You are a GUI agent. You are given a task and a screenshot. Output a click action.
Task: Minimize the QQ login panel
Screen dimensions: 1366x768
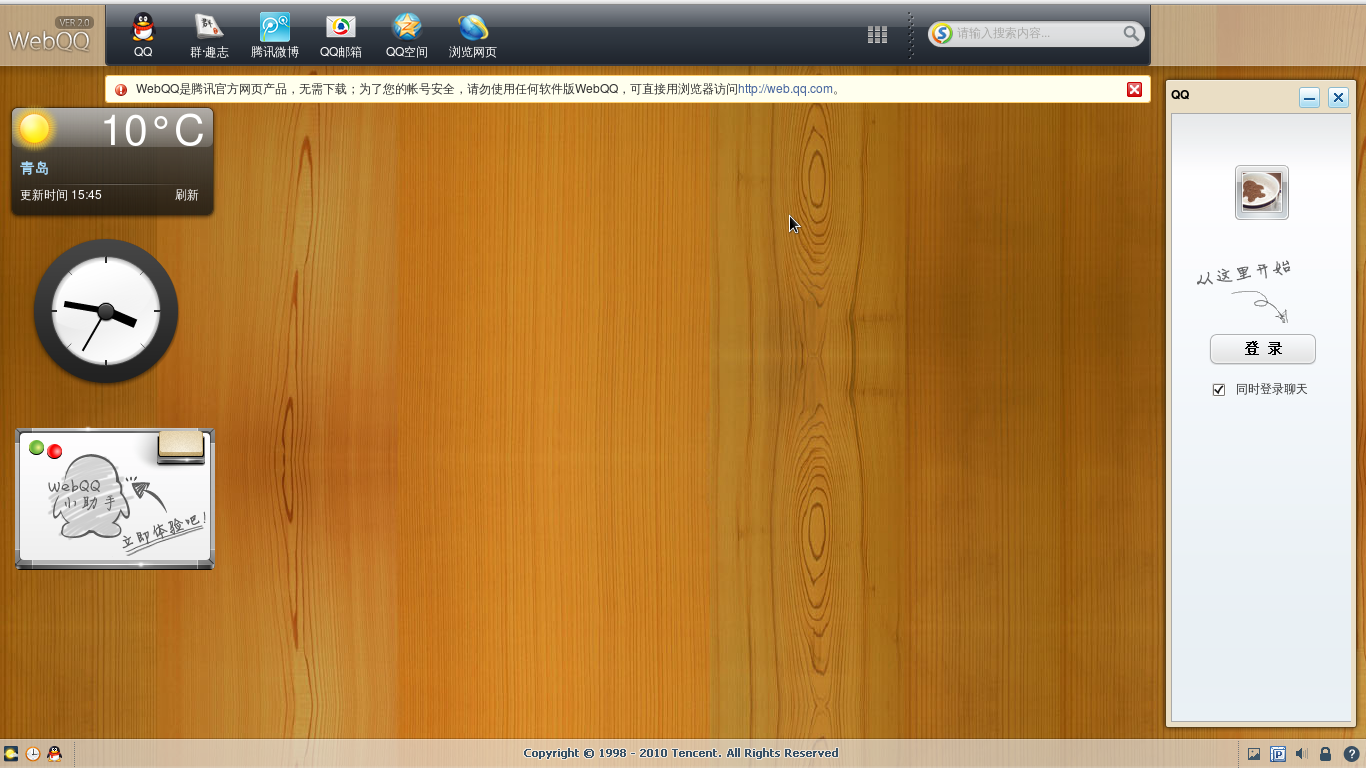1309,97
